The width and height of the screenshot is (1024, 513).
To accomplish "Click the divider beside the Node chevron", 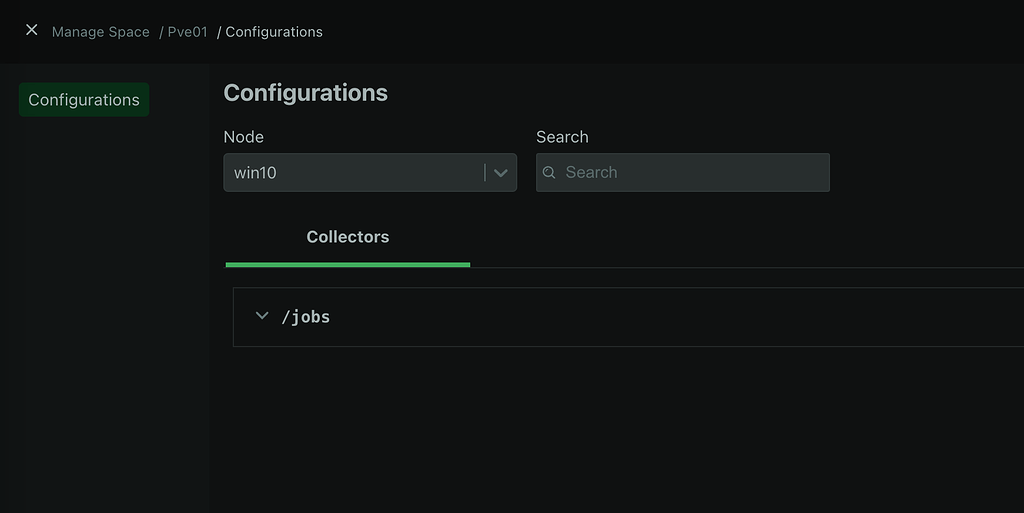I will pos(485,172).
